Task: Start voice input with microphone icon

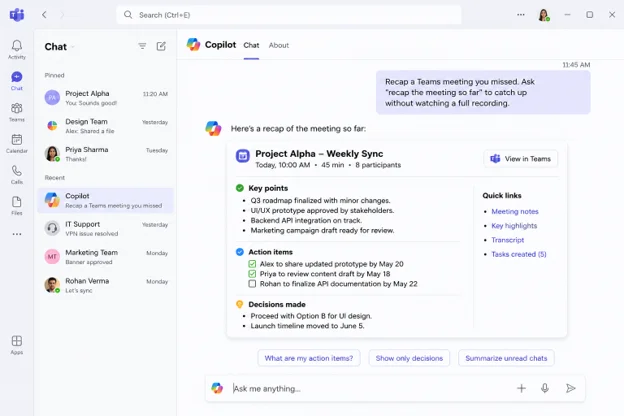Action: point(545,388)
